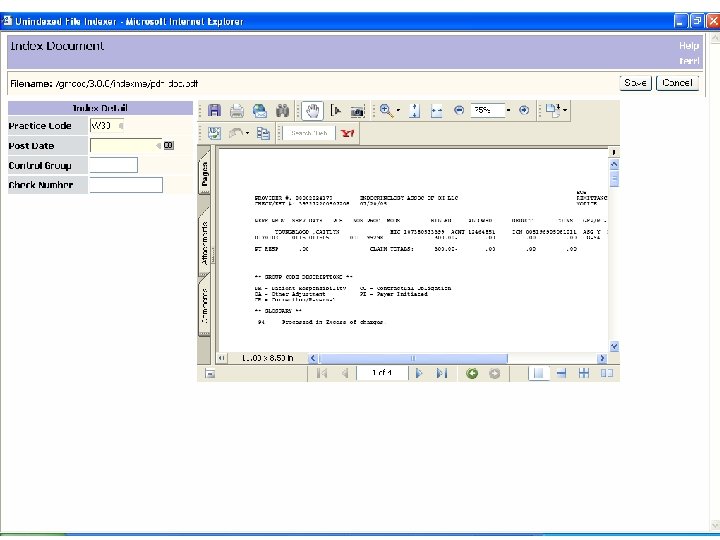The image size is (720, 540).
Task: Open the Post Date calendar picker
Action: pyautogui.click(x=169, y=146)
